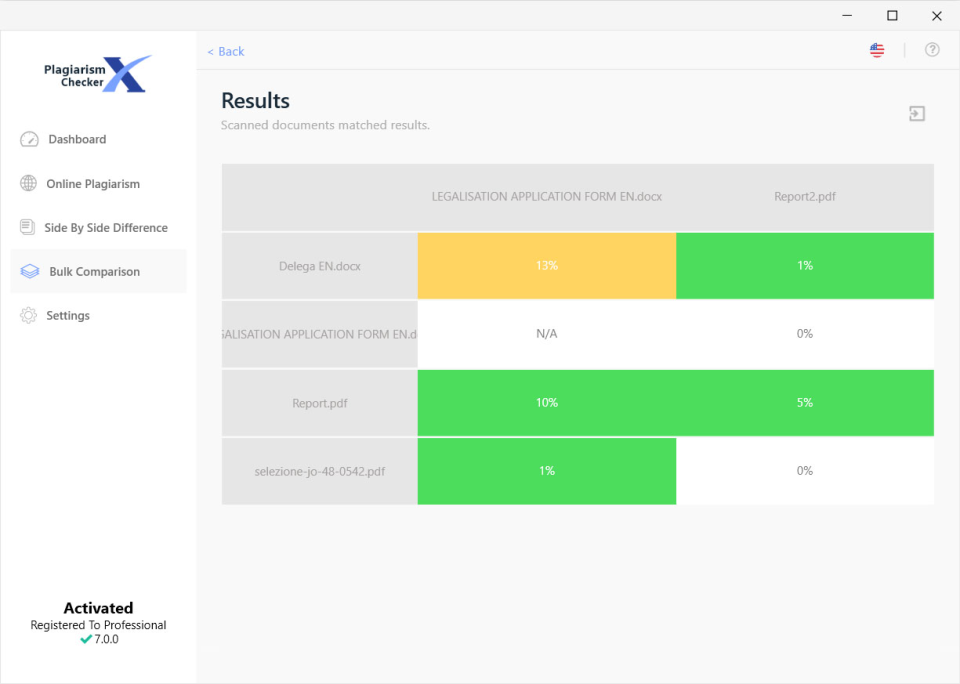960x684 pixels.
Task: Open the yellow 13% match cell for Delega EN.docx
Action: tap(547, 266)
